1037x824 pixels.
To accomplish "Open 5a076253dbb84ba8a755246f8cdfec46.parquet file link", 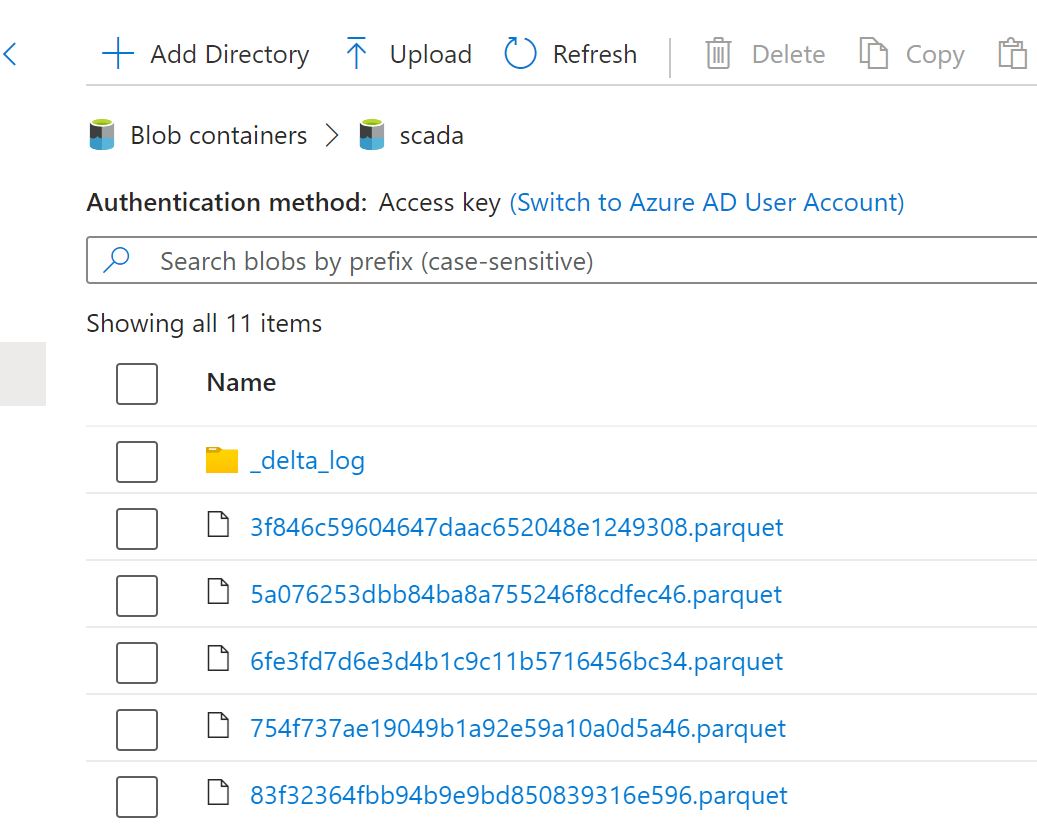I will [x=515, y=594].
